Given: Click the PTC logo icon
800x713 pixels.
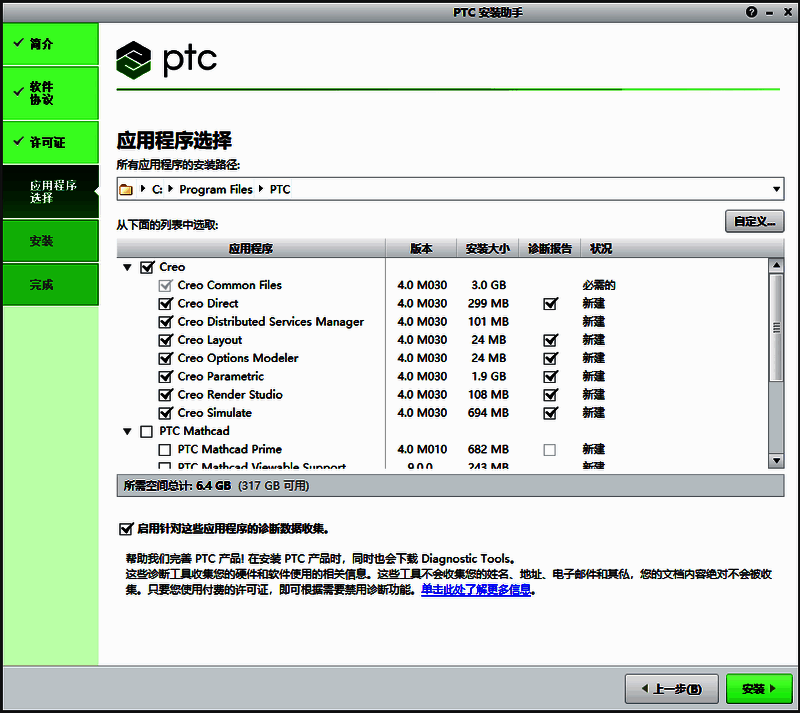Looking at the screenshot, I should (133, 60).
